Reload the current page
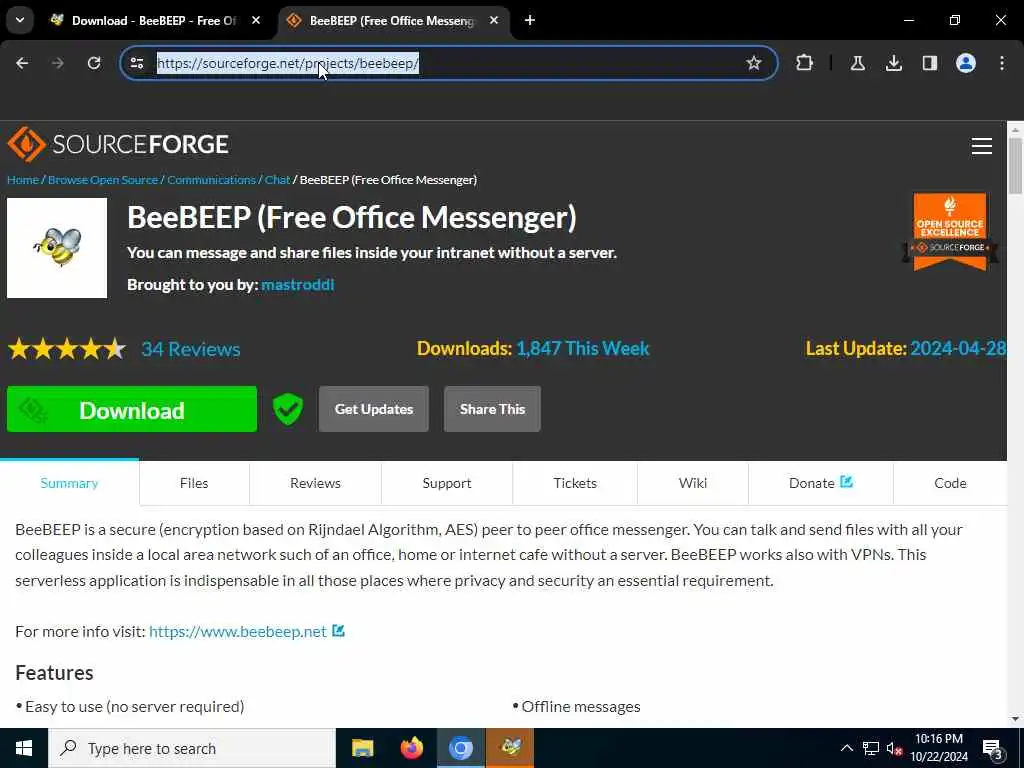 (94, 63)
